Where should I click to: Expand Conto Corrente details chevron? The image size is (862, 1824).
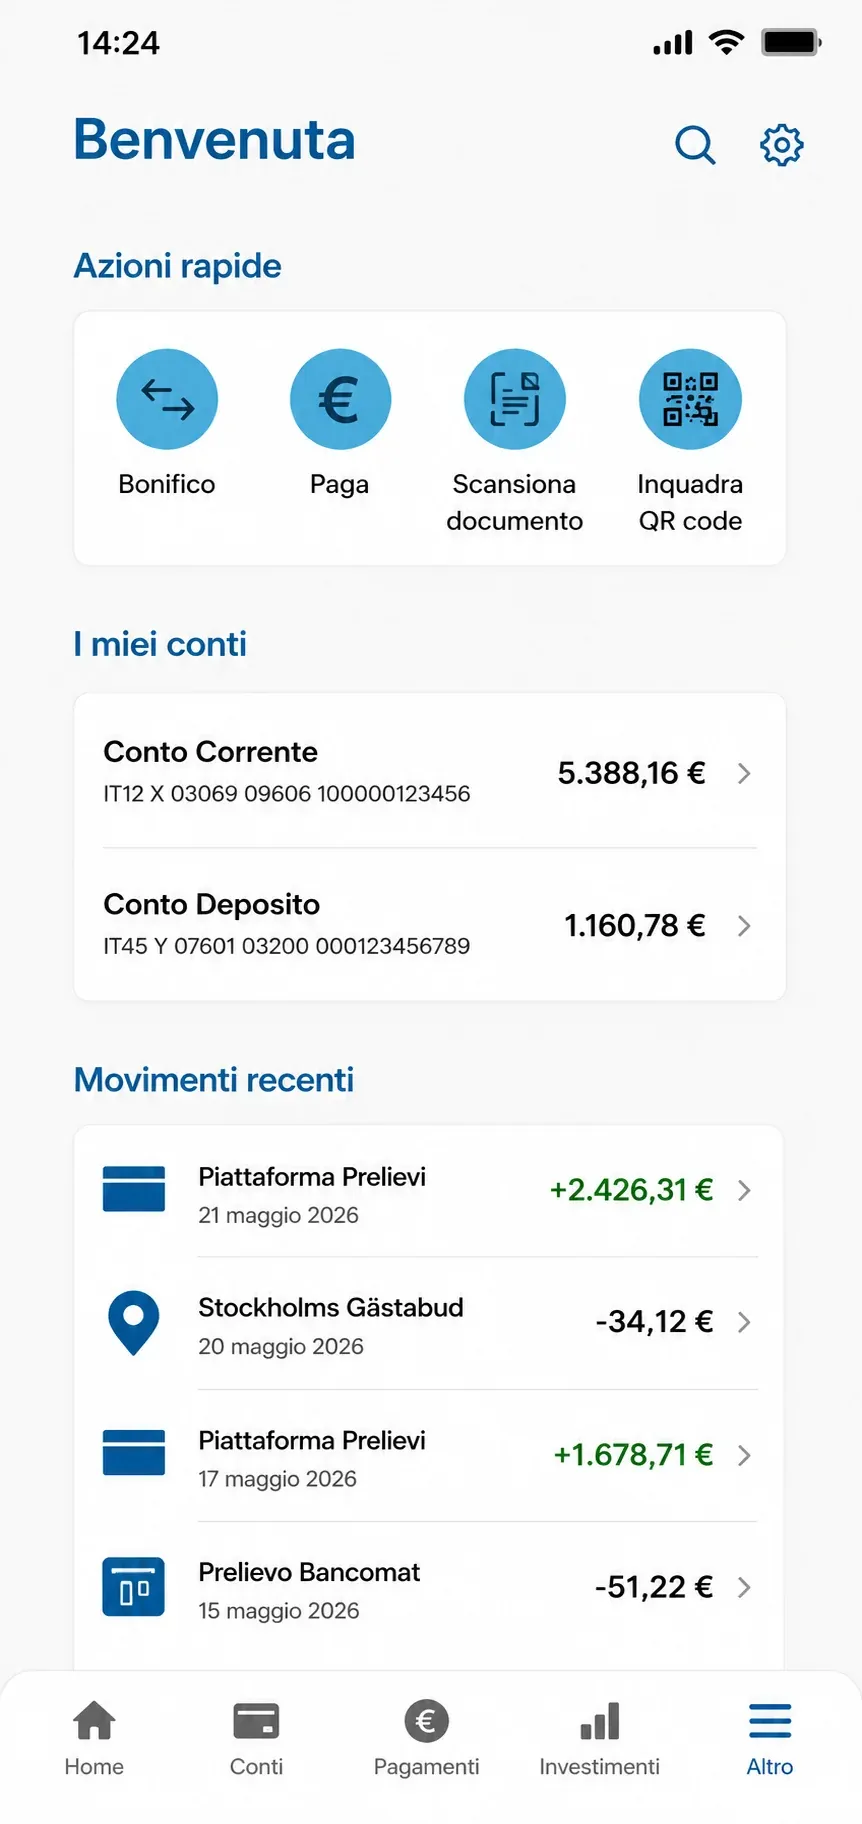pos(744,773)
